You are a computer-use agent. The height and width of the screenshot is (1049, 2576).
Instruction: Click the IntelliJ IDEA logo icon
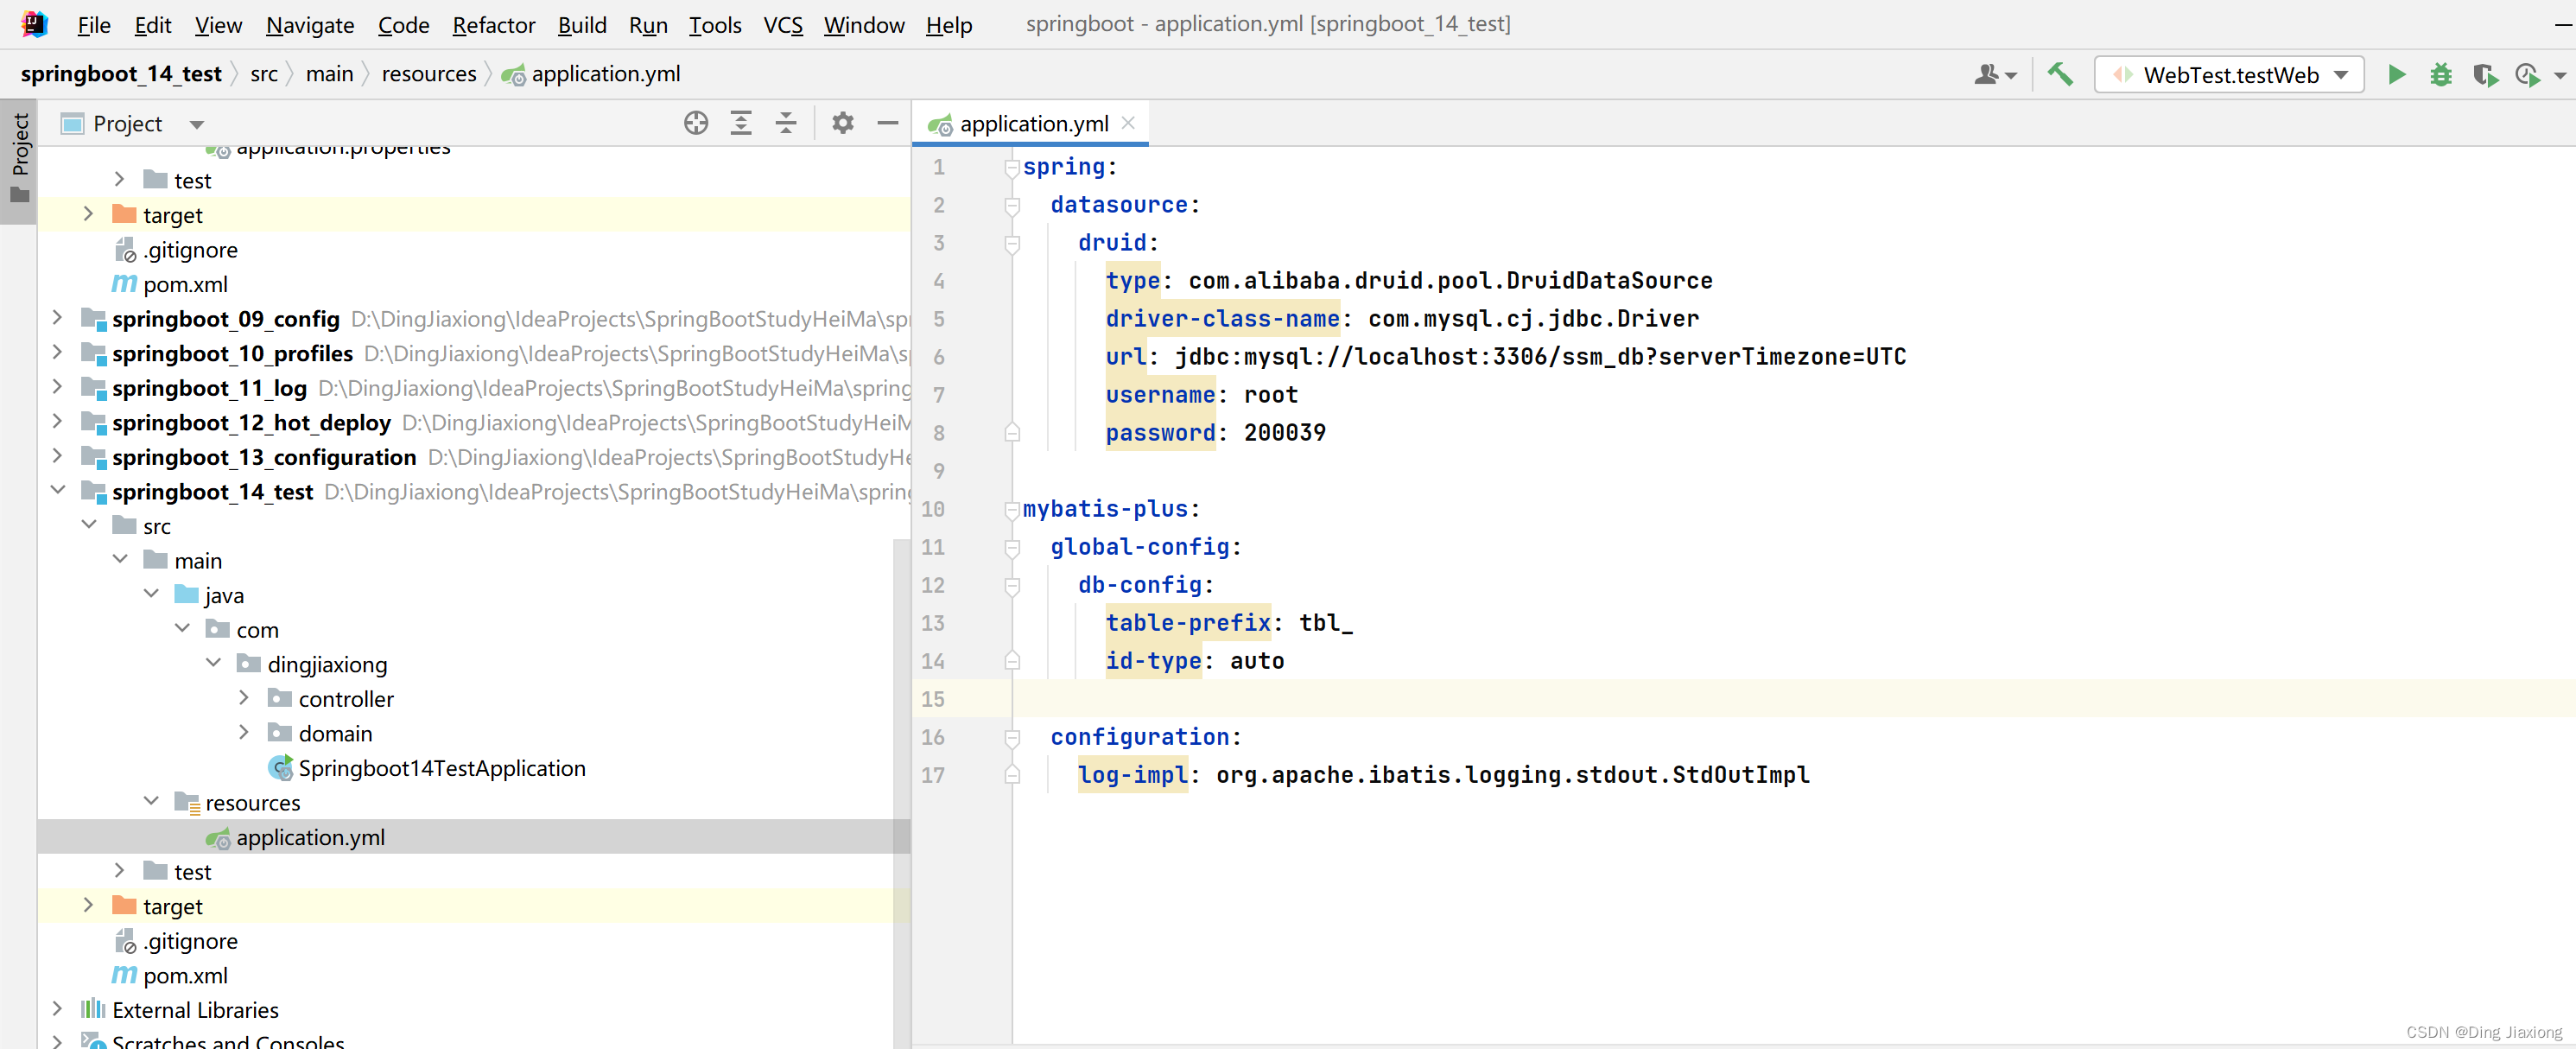(x=34, y=23)
